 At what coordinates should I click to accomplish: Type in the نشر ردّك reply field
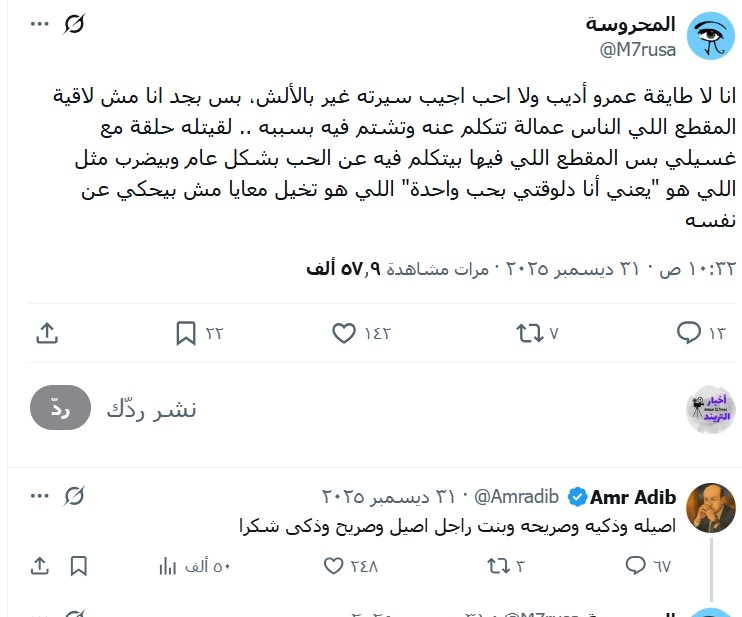(x=400, y=408)
